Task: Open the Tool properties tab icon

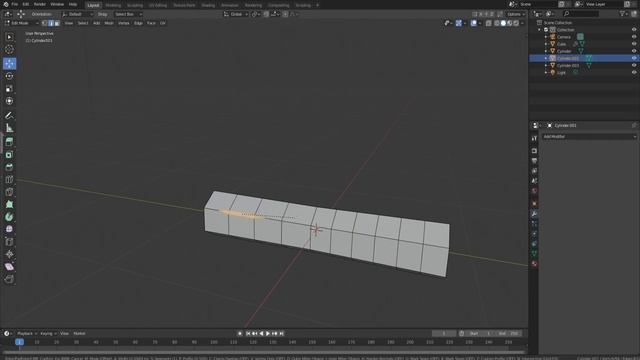Action: (x=534, y=138)
